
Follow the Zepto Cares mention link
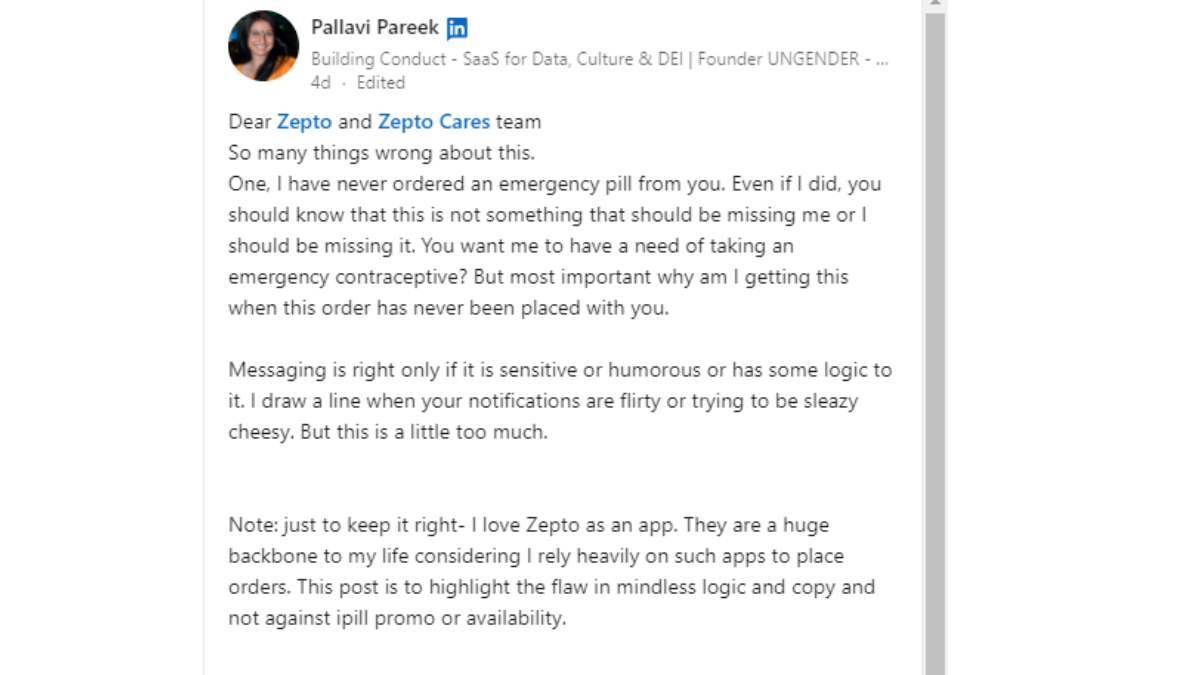tap(434, 122)
